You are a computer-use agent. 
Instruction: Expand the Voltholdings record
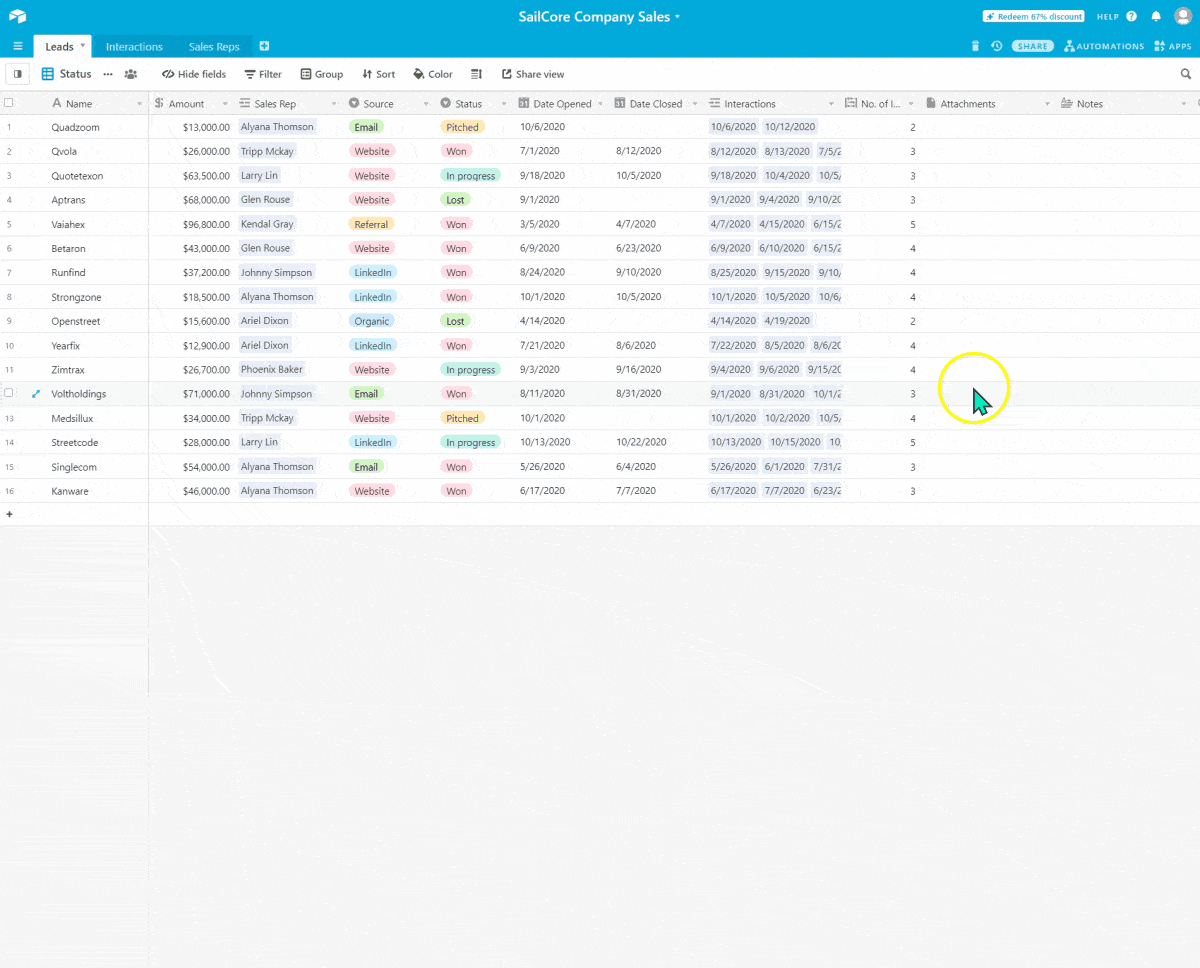[x=37, y=393]
